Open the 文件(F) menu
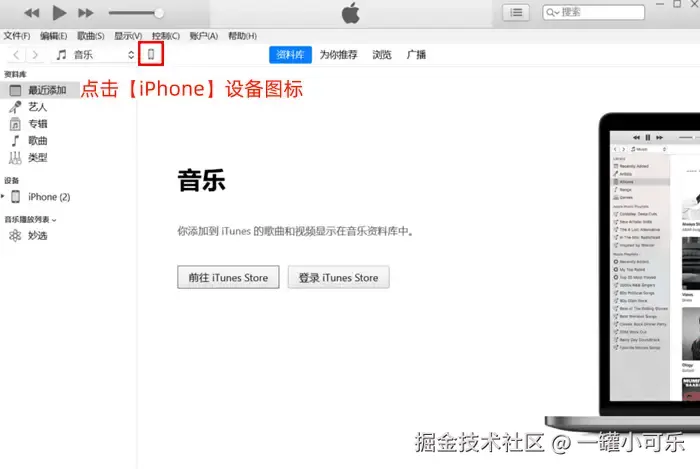Viewport: 700px width, 469px height. [17, 36]
